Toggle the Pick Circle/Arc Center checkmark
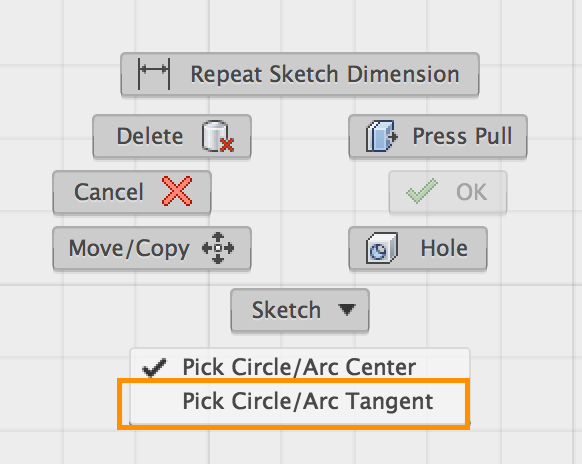This screenshot has height=464, width=582. (154, 367)
